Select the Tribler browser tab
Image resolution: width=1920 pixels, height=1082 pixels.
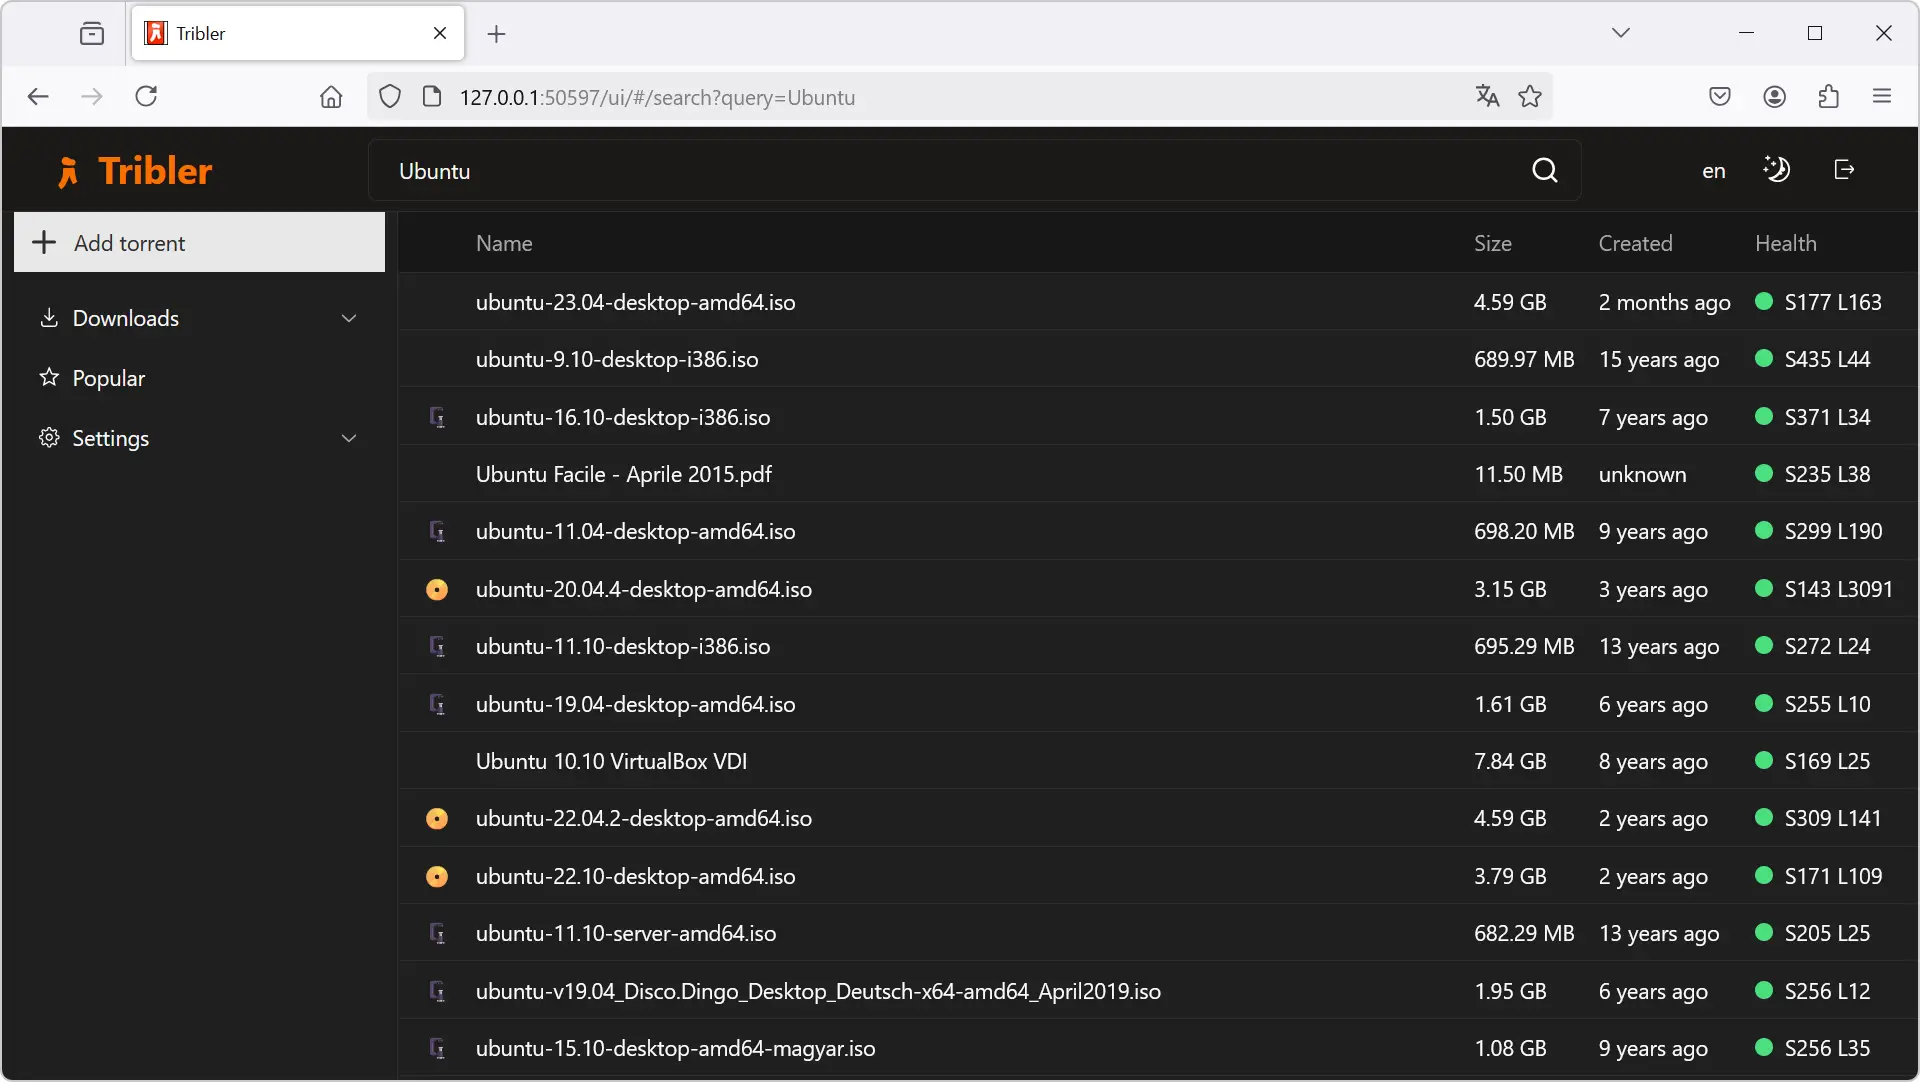click(x=298, y=33)
